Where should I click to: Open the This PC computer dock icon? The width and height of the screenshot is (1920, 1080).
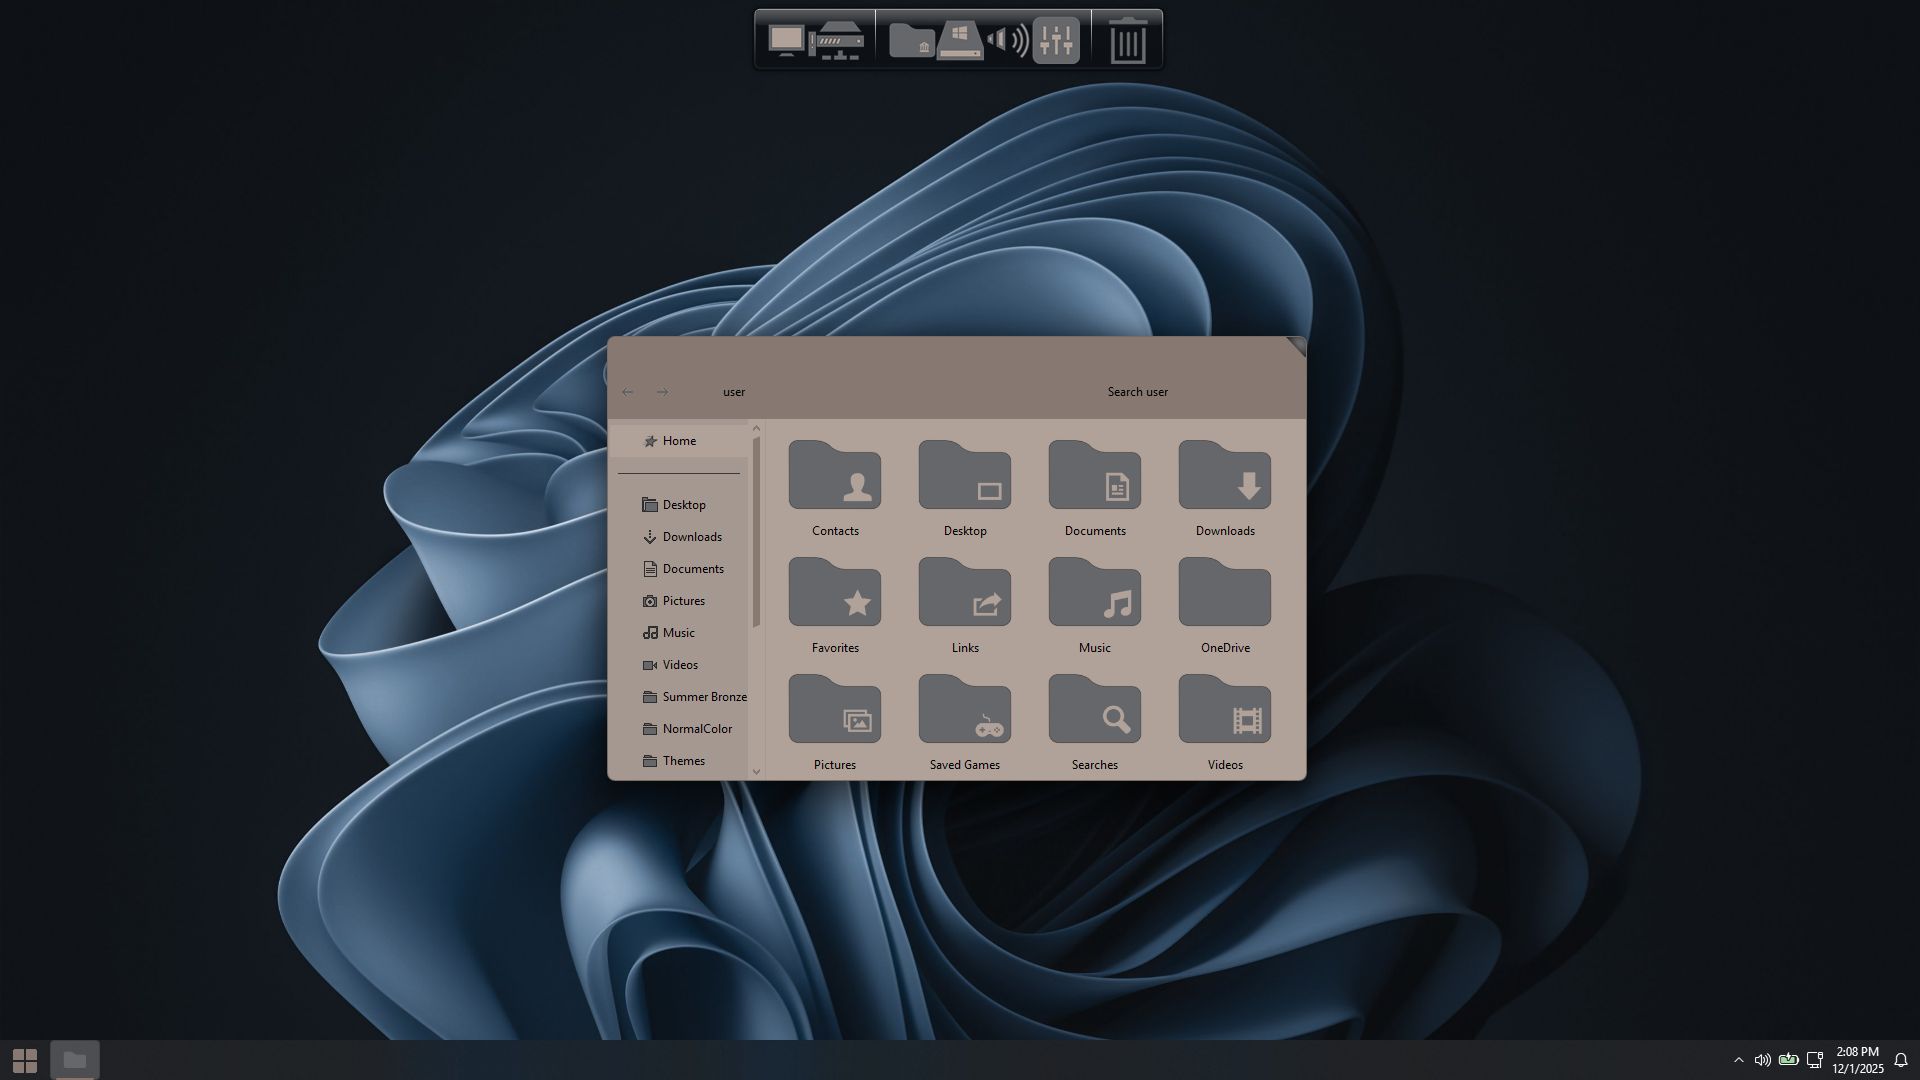pos(786,40)
